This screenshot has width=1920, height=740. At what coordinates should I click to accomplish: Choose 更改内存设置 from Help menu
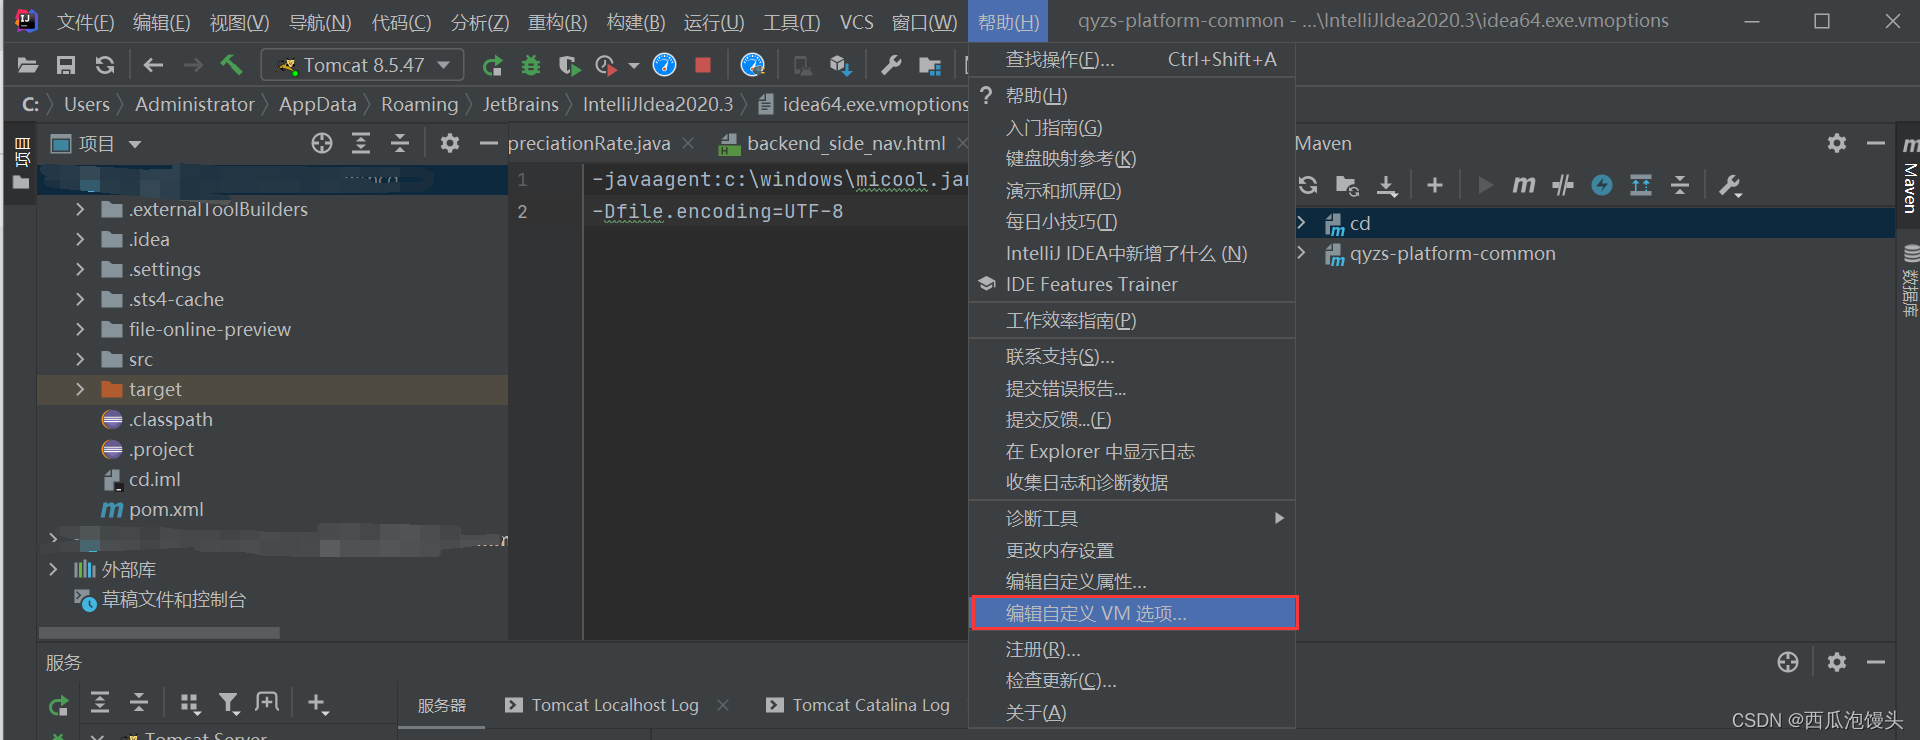coord(1132,550)
